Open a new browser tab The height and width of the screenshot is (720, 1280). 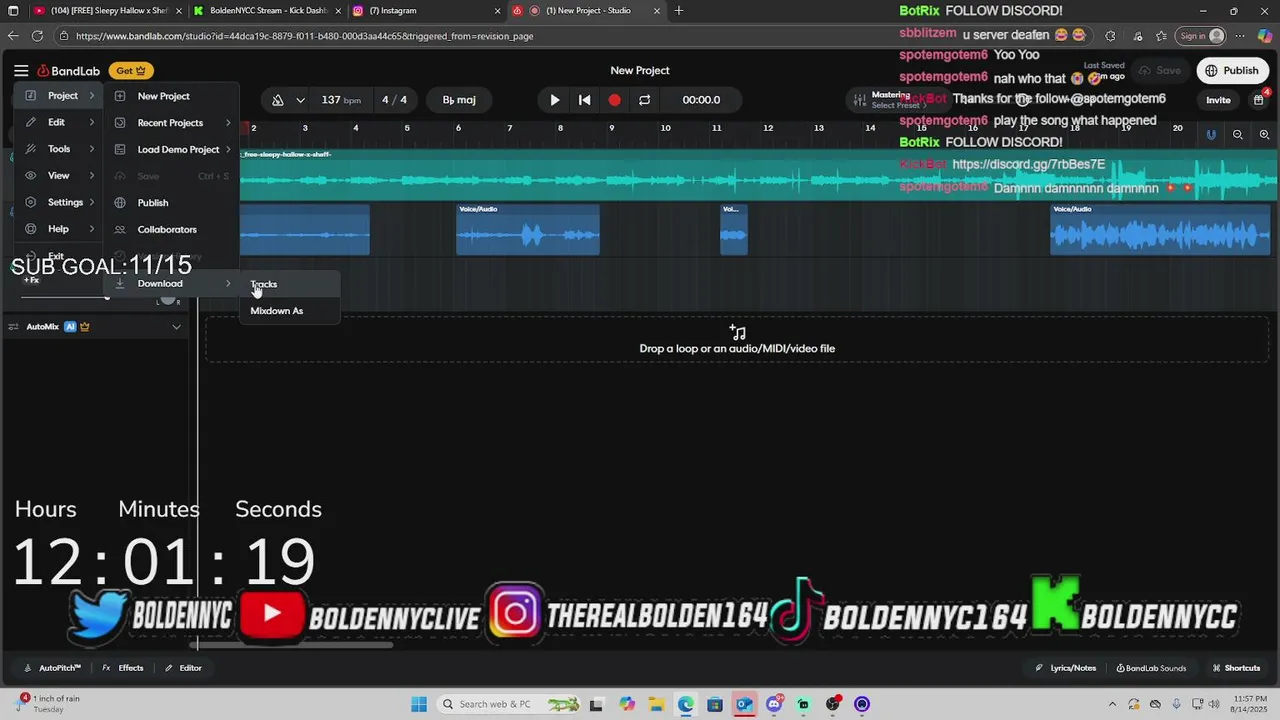tap(679, 11)
